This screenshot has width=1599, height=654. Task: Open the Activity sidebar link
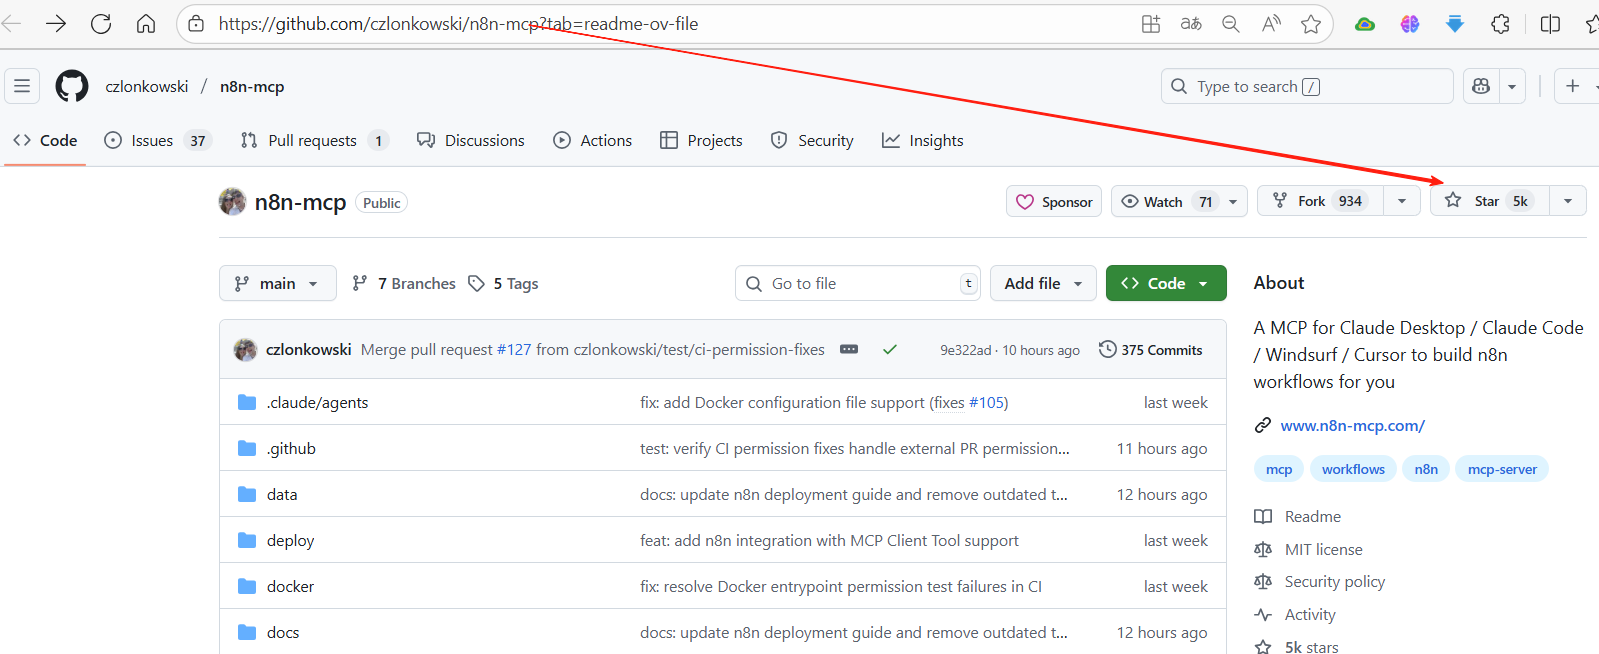[1295, 614]
